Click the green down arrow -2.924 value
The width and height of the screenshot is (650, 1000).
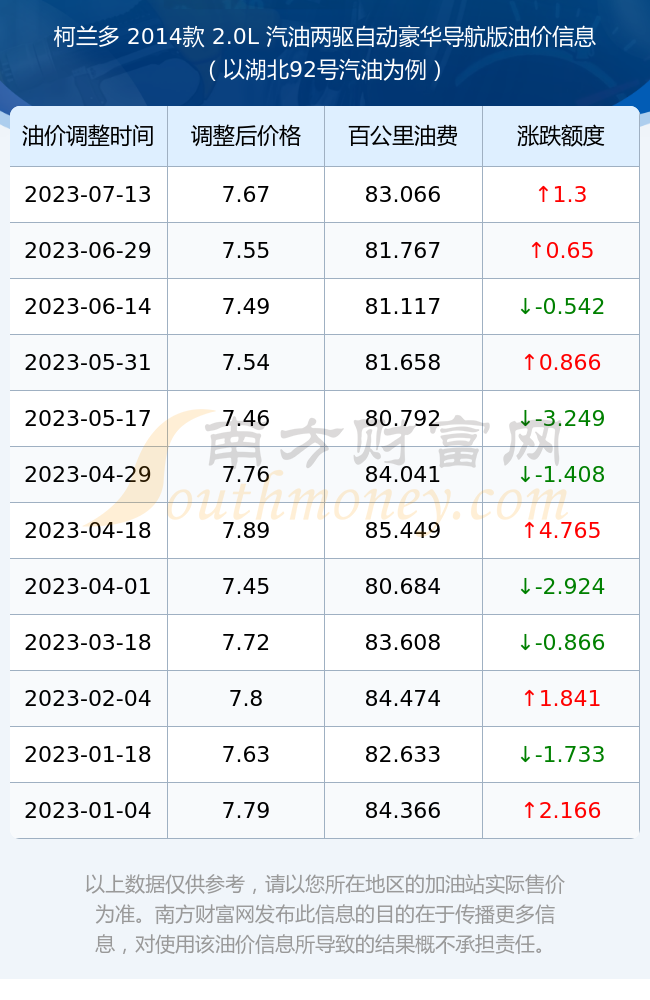pos(561,587)
